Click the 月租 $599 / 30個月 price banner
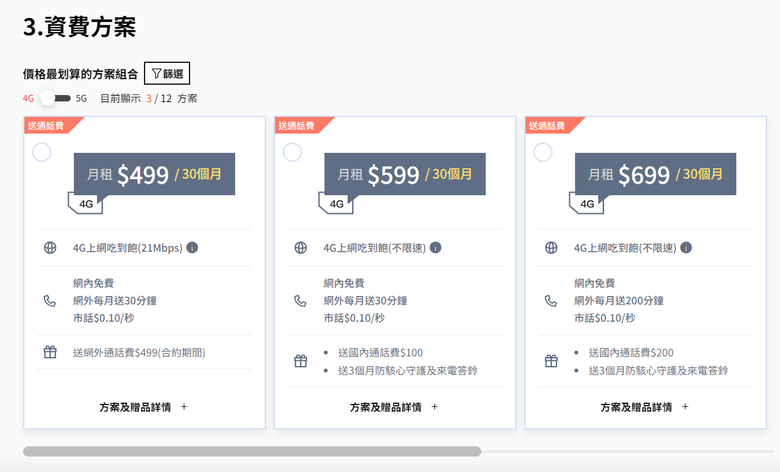Image resolution: width=780 pixels, height=472 pixels. click(x=405, y=174)
